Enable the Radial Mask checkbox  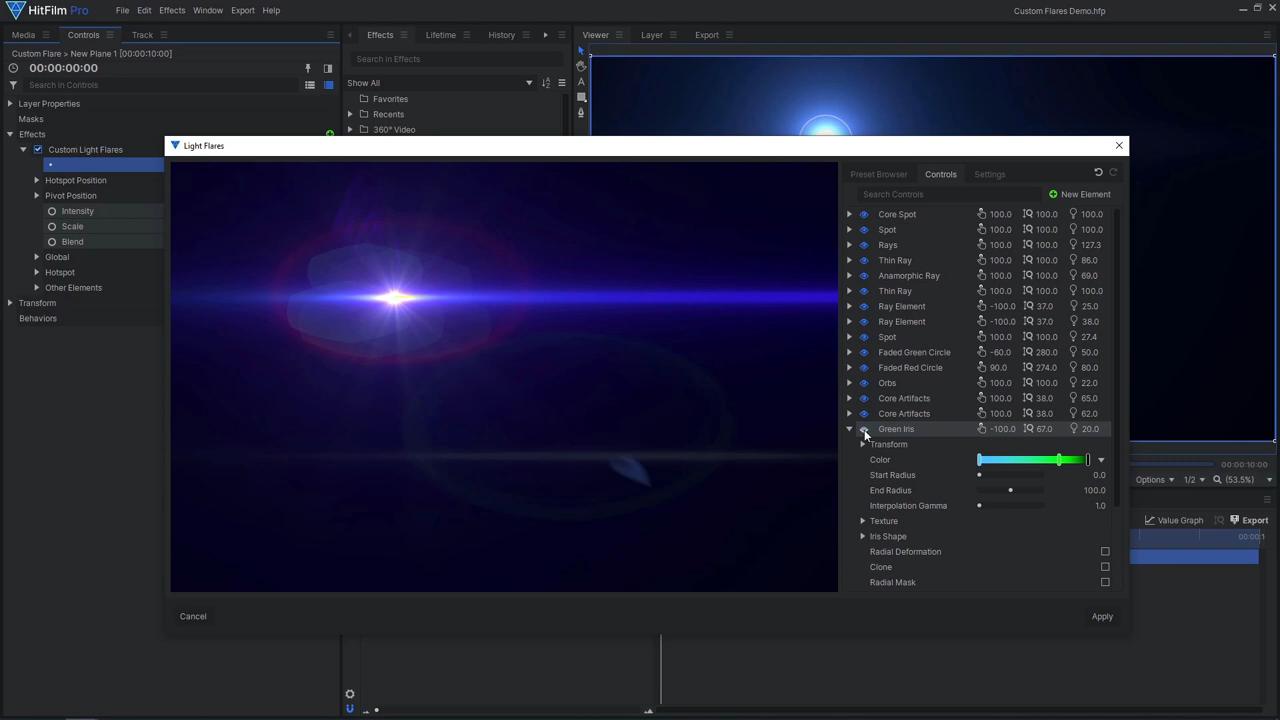click(1105, 582)
